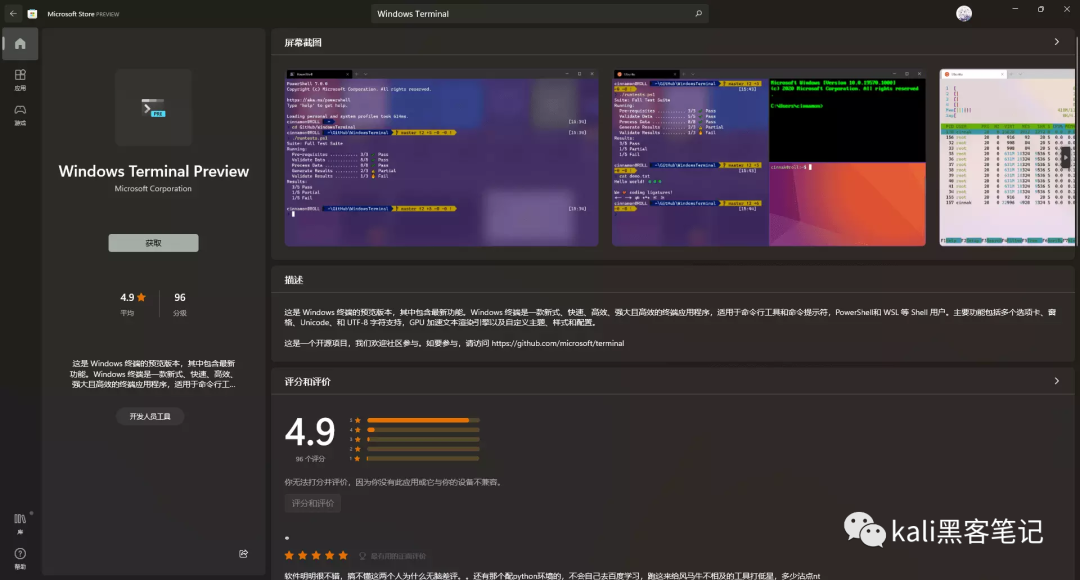The width and height of the screenshot is (1080, 580).
Task: Click the 5-star rating bar
Action: tap(423, 420)
